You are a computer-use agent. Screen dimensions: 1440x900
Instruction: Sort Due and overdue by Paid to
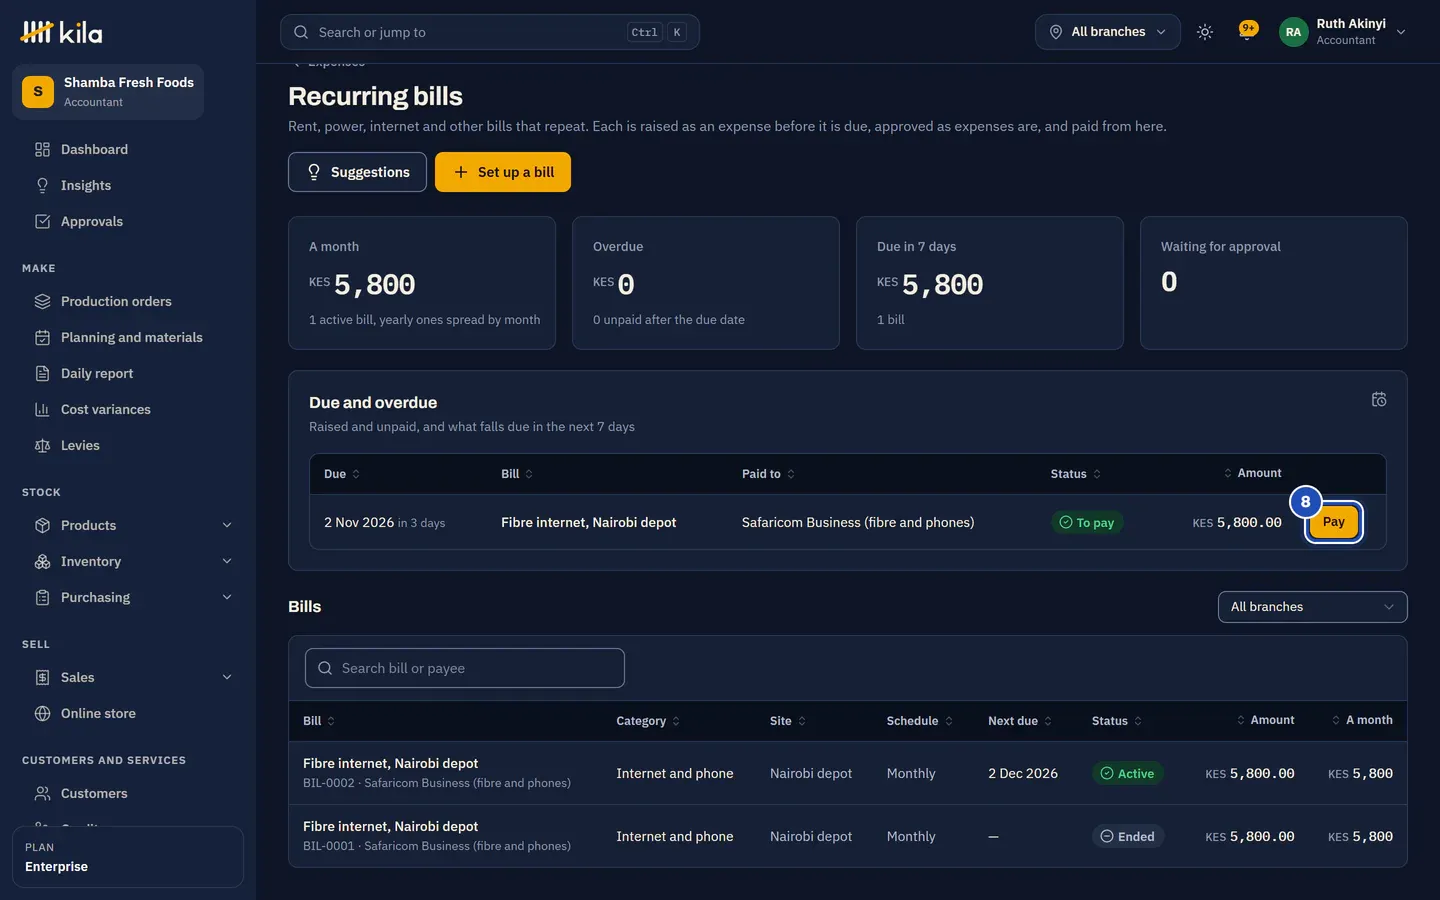pyautogui.click(x=768, y=474)
